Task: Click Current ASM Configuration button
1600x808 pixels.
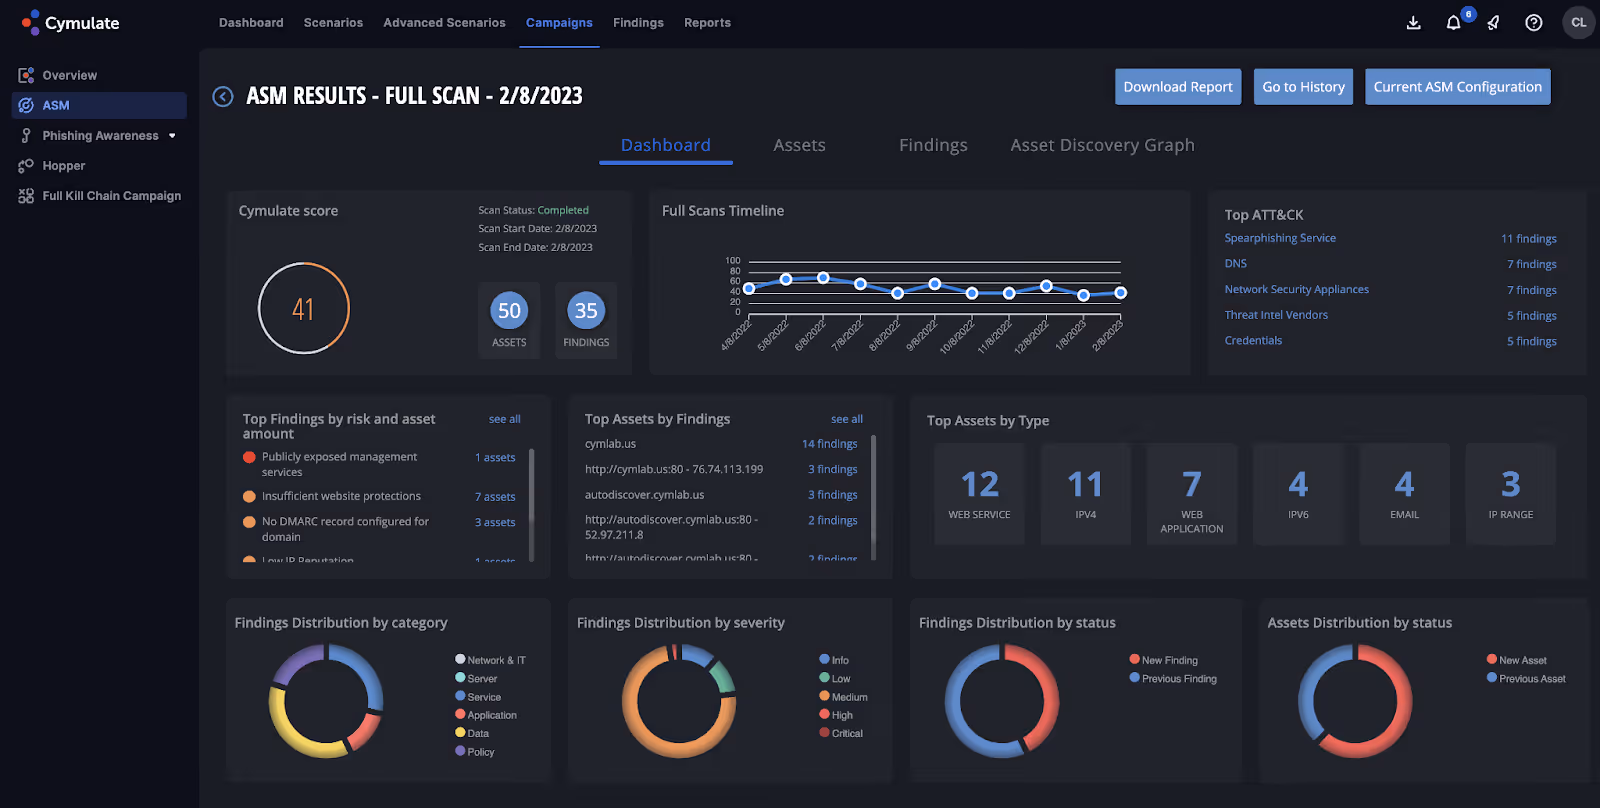Action: click(x=1457, y=87)
